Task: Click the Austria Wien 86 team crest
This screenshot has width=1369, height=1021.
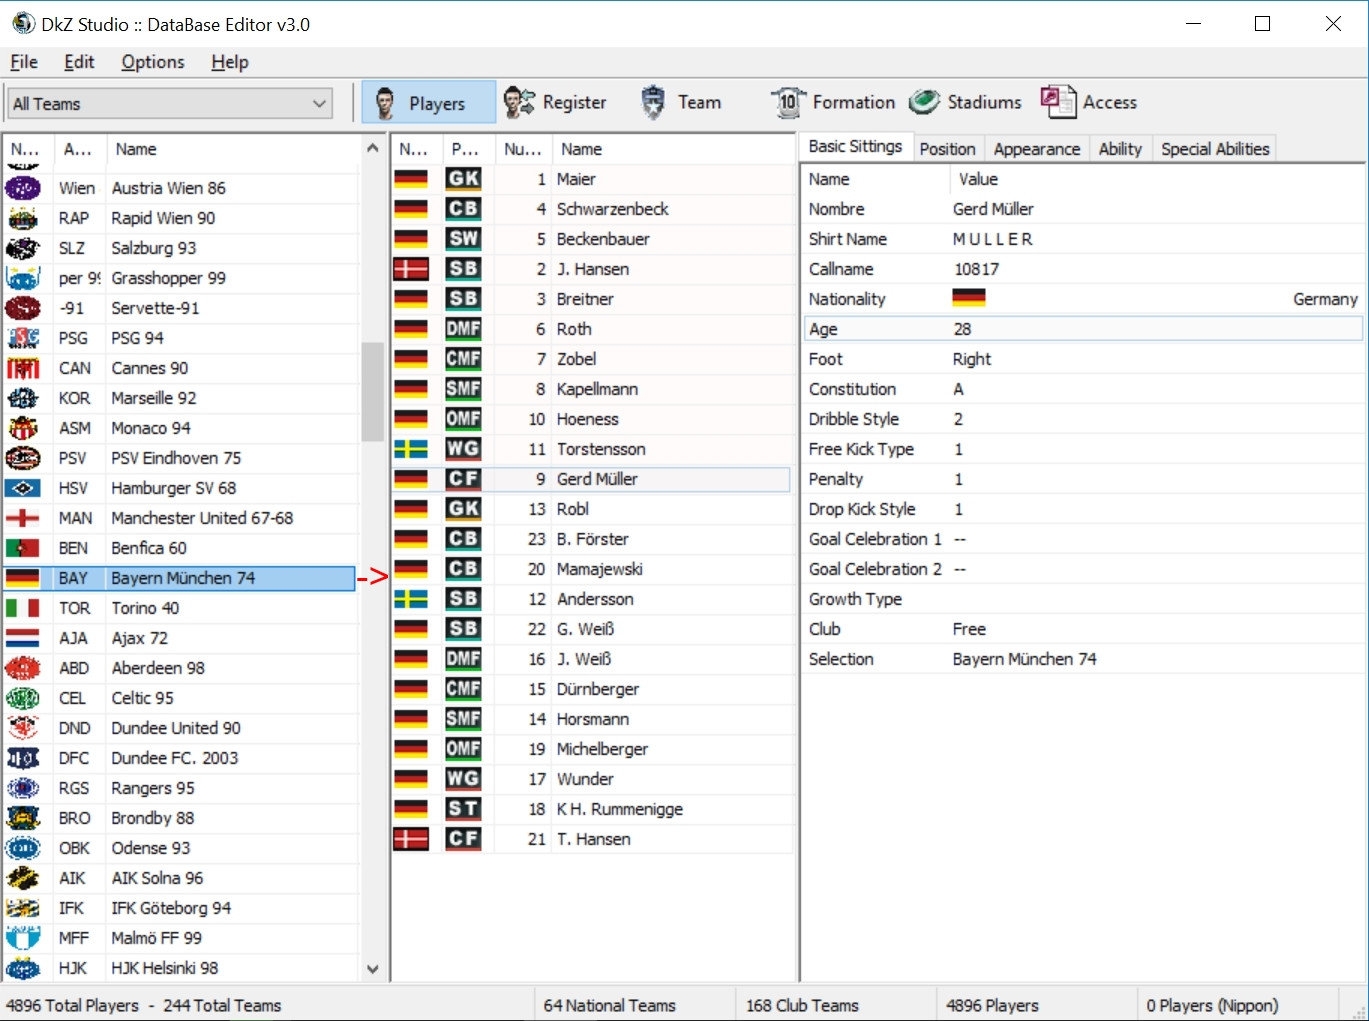Action: pyautogui.click(x=23, y=188)
